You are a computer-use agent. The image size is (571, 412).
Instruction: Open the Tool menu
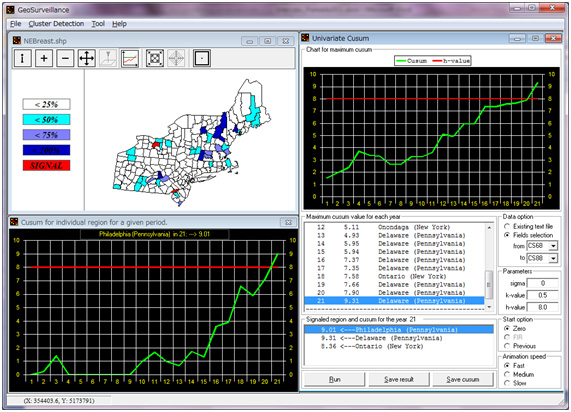coord(98,24)
